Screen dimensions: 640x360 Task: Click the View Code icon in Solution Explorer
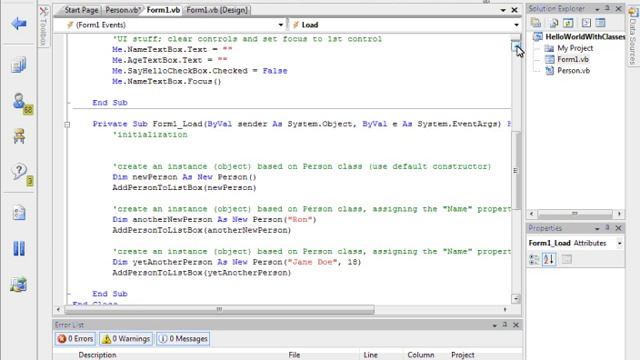(586, 23)
